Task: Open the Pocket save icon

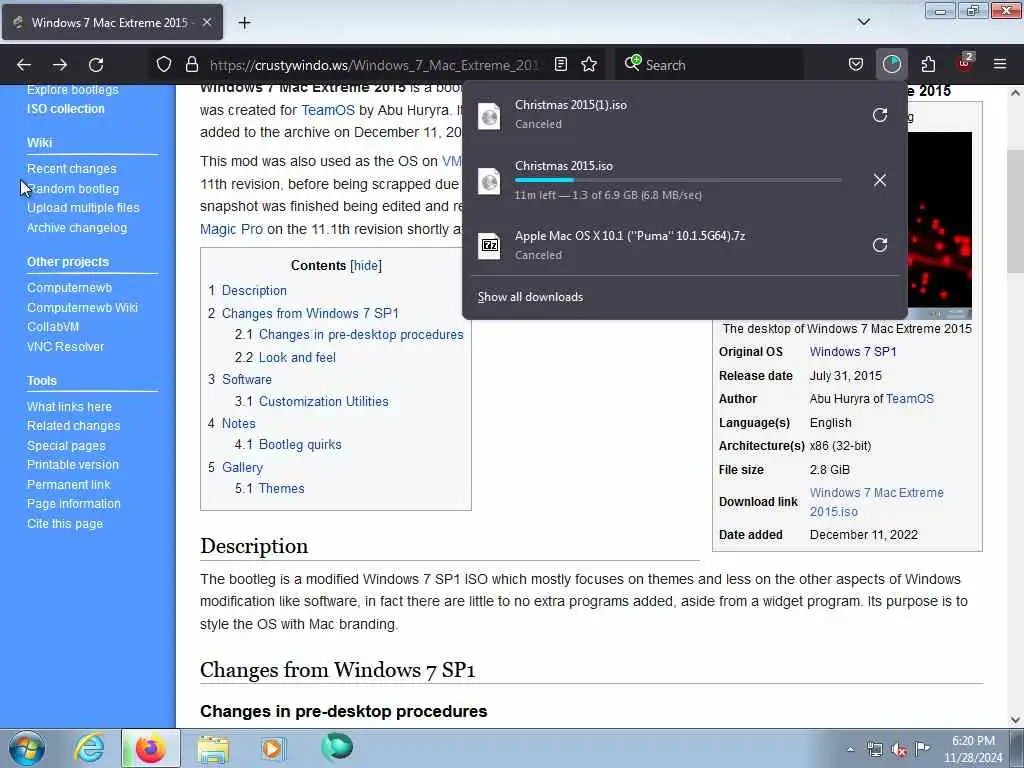Action: 856,64
